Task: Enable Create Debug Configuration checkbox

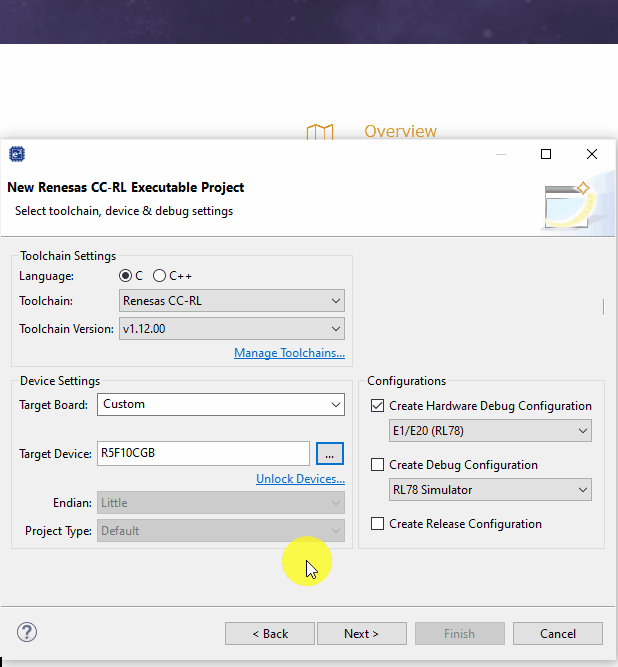Action: click(x=377, y=465)
